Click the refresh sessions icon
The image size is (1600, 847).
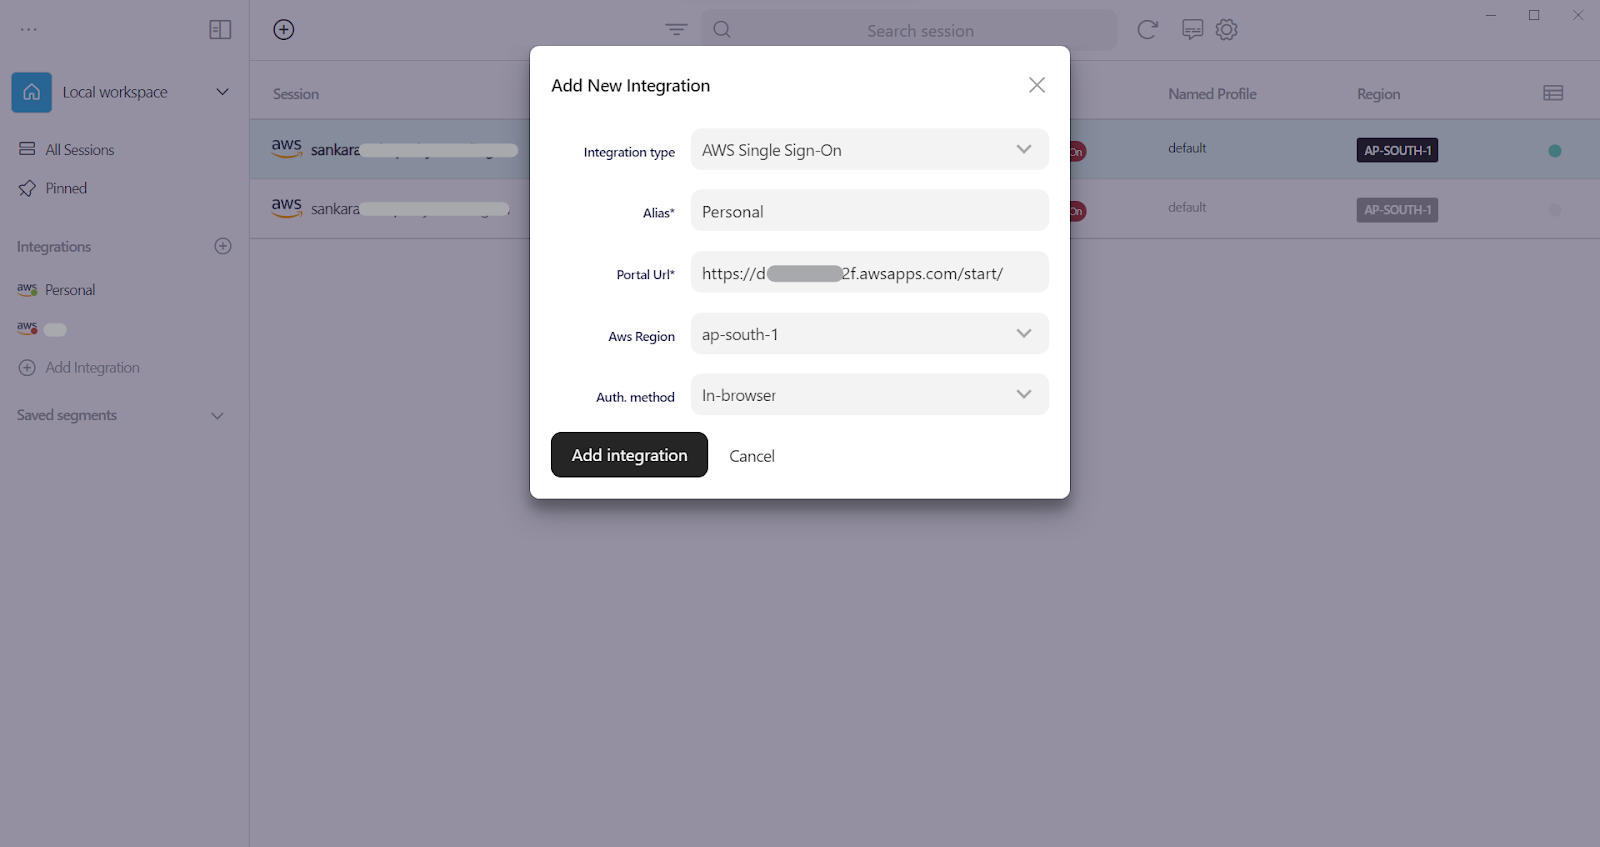[x=1147, y=30]
